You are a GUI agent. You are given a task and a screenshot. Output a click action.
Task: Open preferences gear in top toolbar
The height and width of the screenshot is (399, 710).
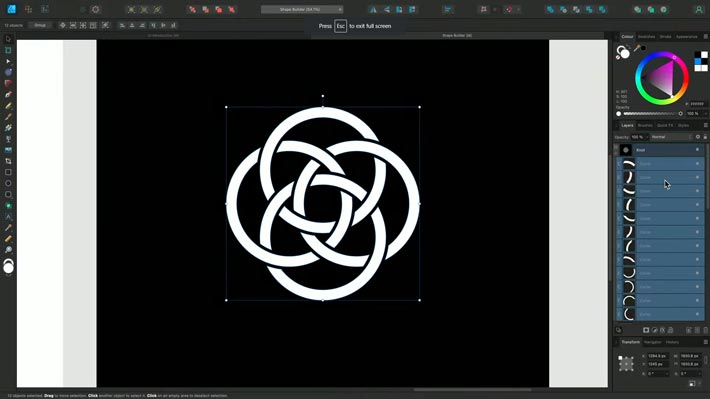tap(96, 9)
